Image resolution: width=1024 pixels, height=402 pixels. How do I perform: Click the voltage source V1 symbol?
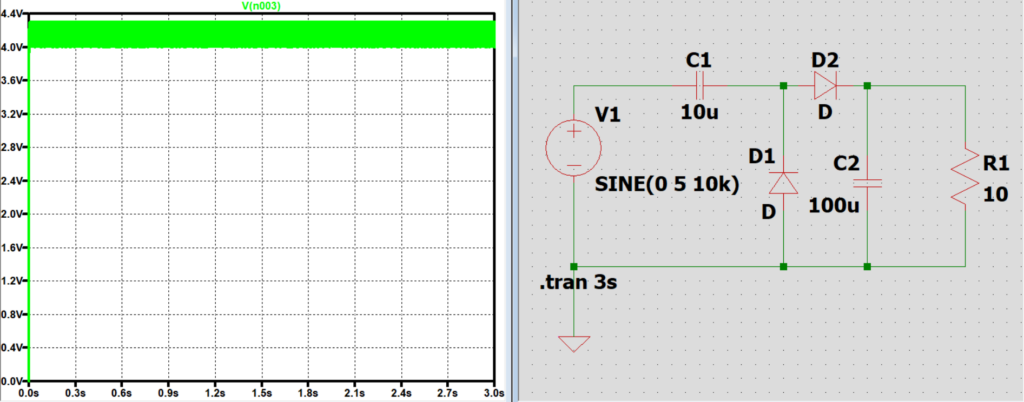pos(573,148)
